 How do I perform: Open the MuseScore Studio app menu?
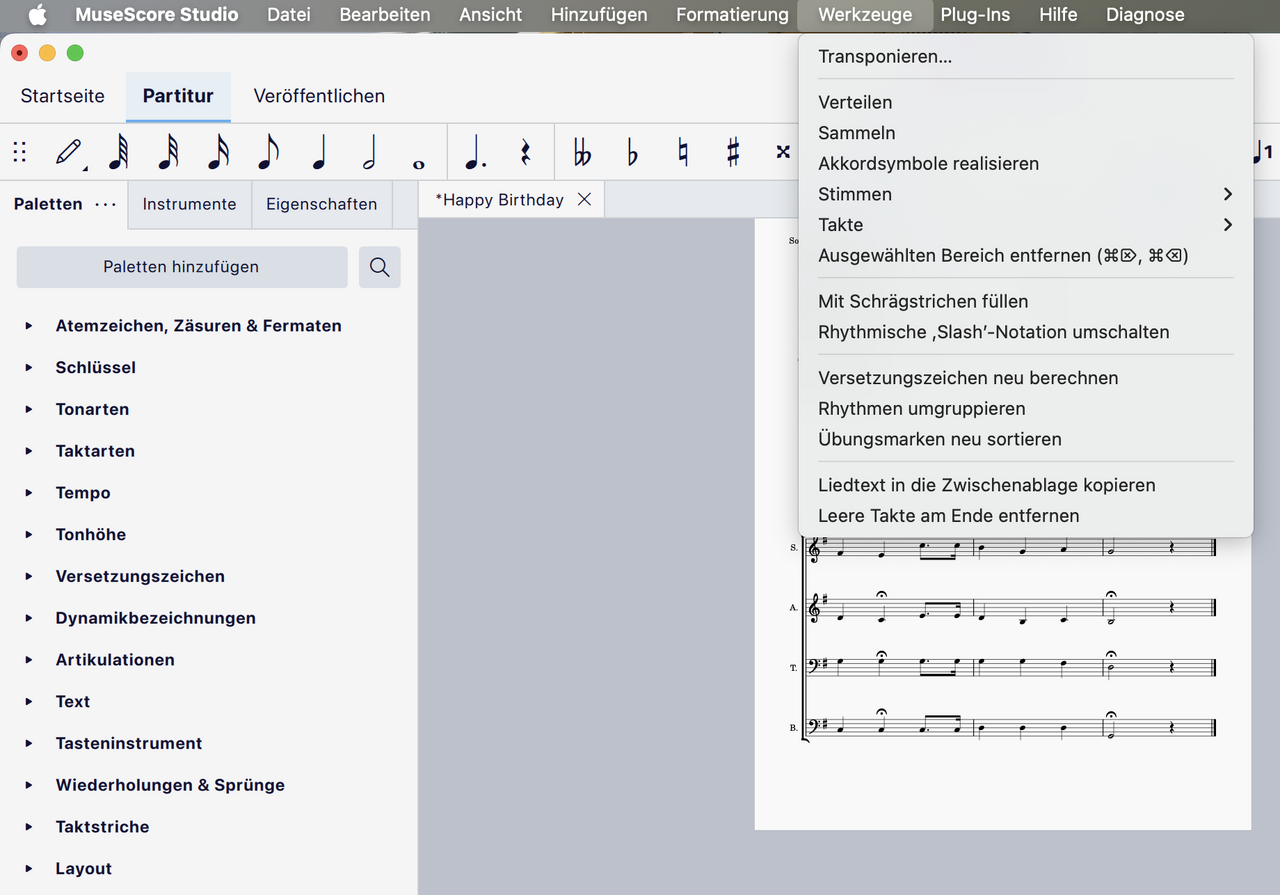tap(157, 15)
